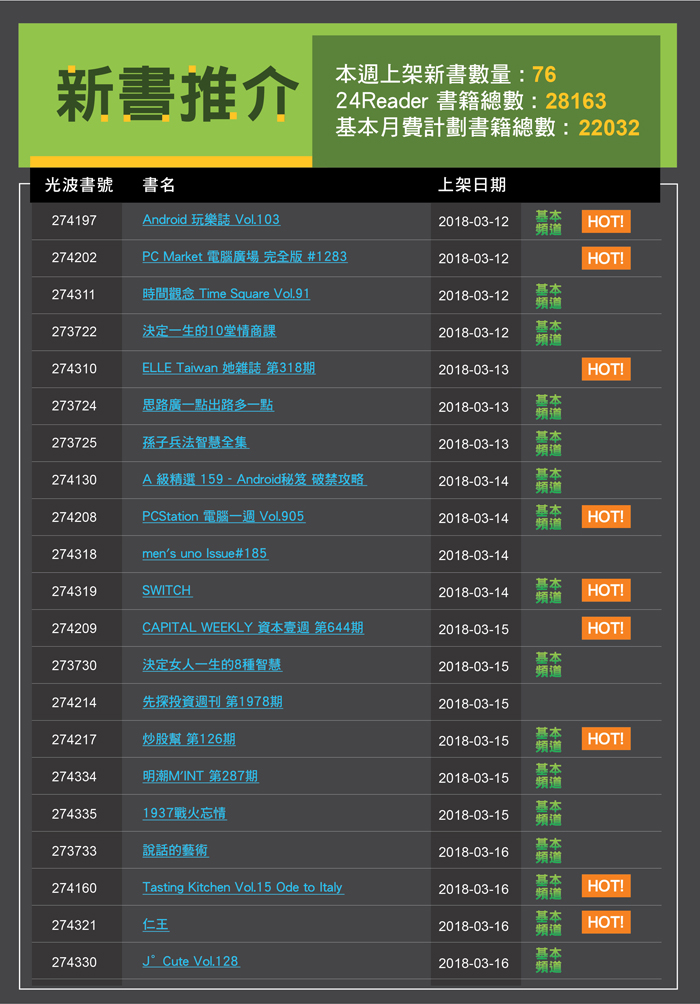700x1004 pixels.
Task: Open ELLE Taiwan 她雜誌 第318期
Action: coord(228,368)
